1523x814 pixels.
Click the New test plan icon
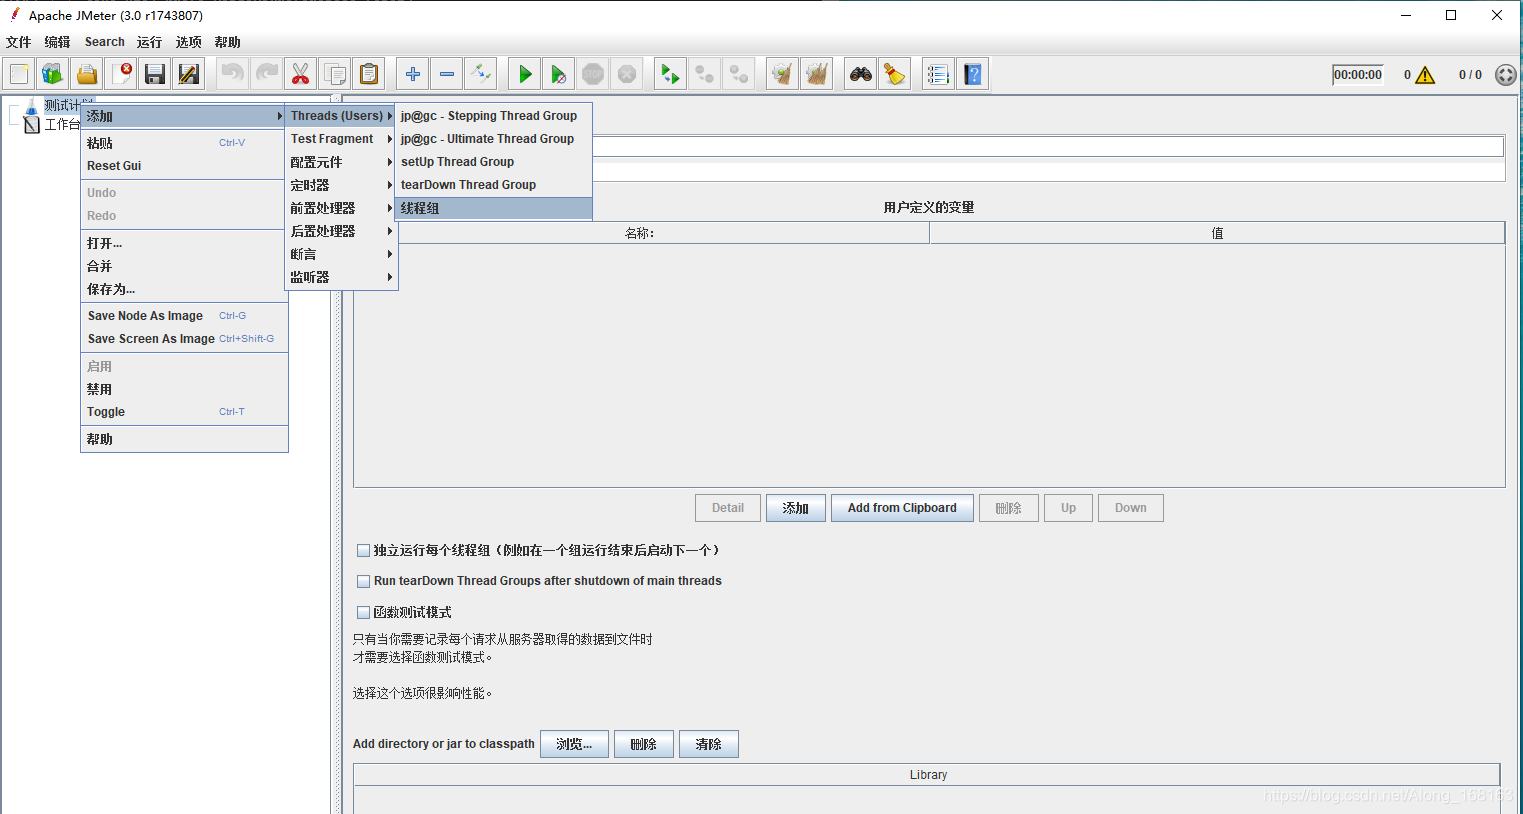[x=19, y=74]
